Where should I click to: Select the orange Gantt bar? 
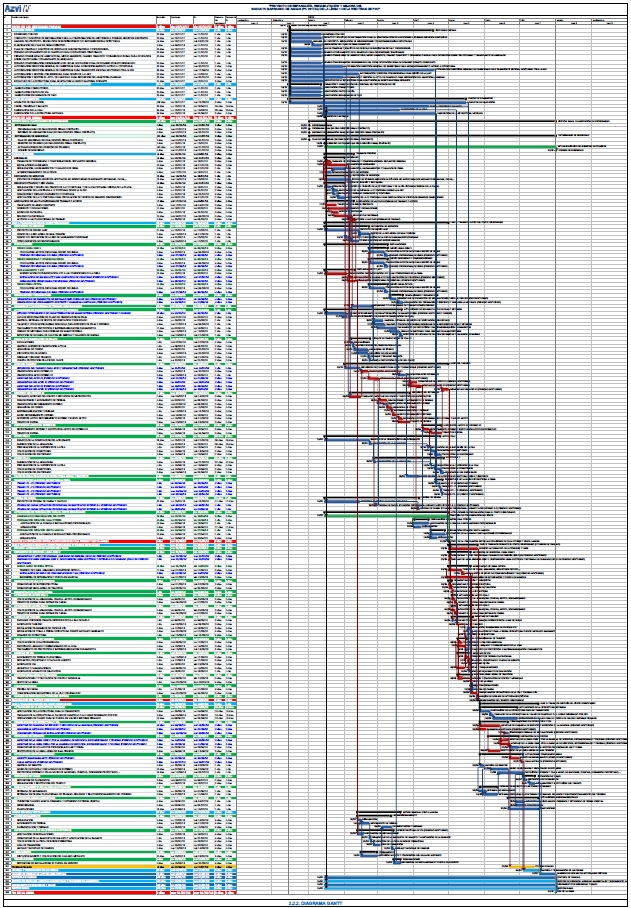(523, 866)
